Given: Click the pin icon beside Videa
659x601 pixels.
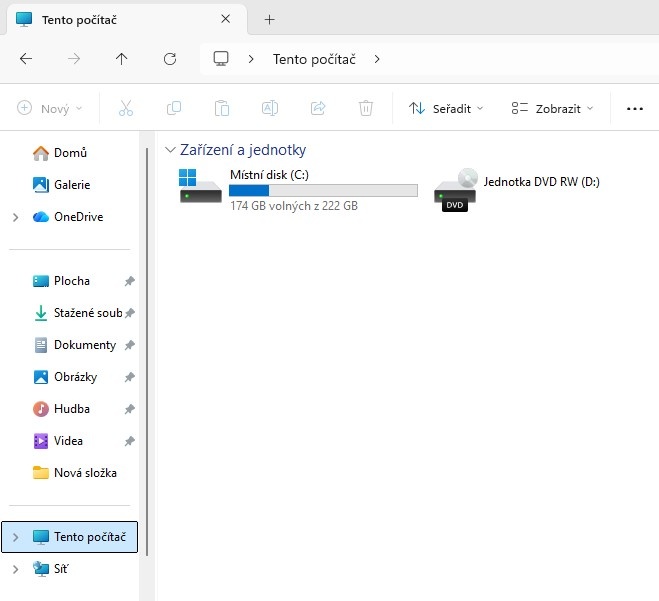Looking at the screenshot, I should click(x=129, y=441).
